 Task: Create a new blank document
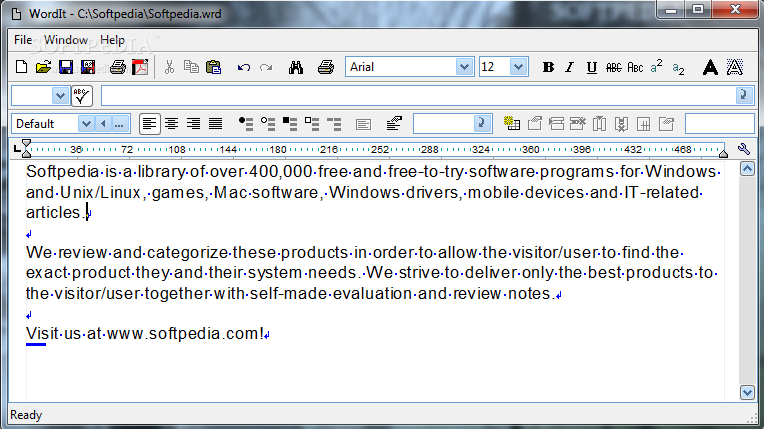click(21, 67)
